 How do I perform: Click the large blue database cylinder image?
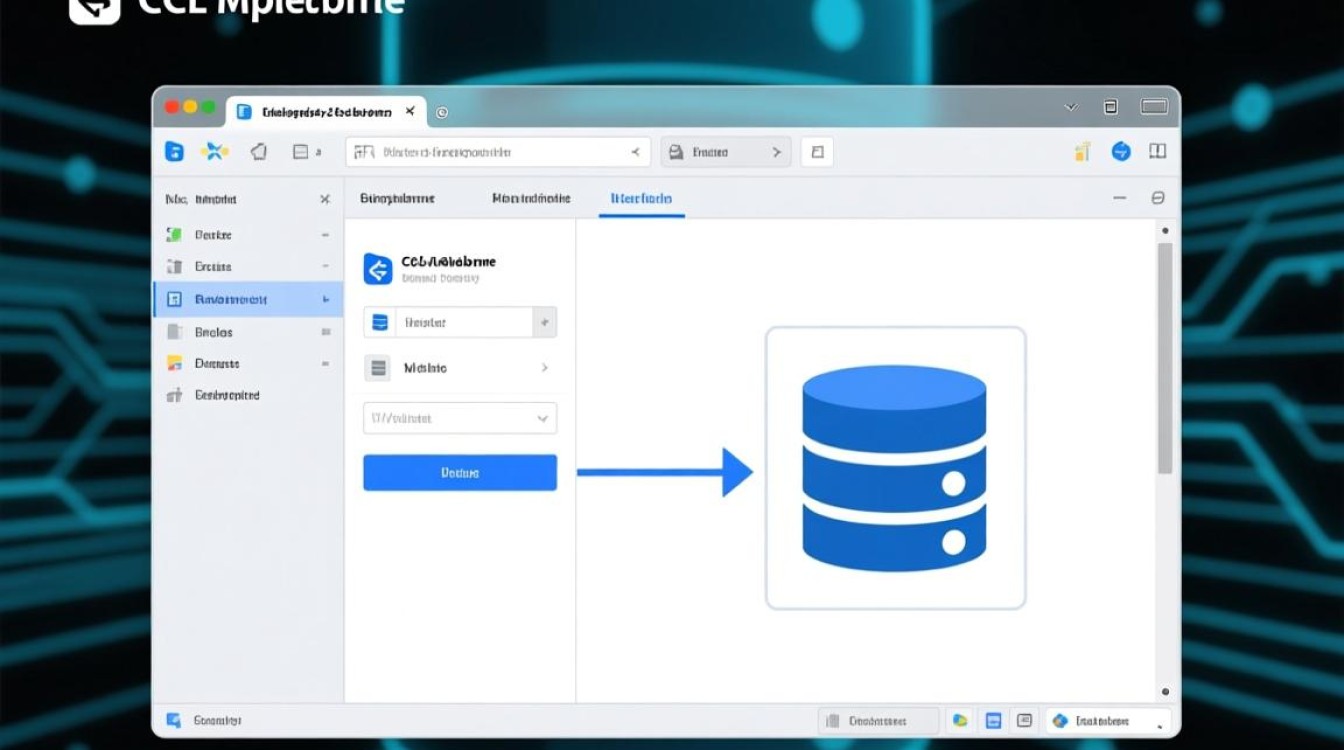click(894, 467)
